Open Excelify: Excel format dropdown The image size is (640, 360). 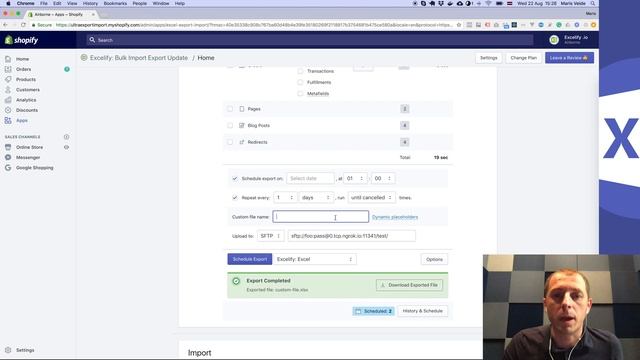pyautogui.click(x=314, y=259)
